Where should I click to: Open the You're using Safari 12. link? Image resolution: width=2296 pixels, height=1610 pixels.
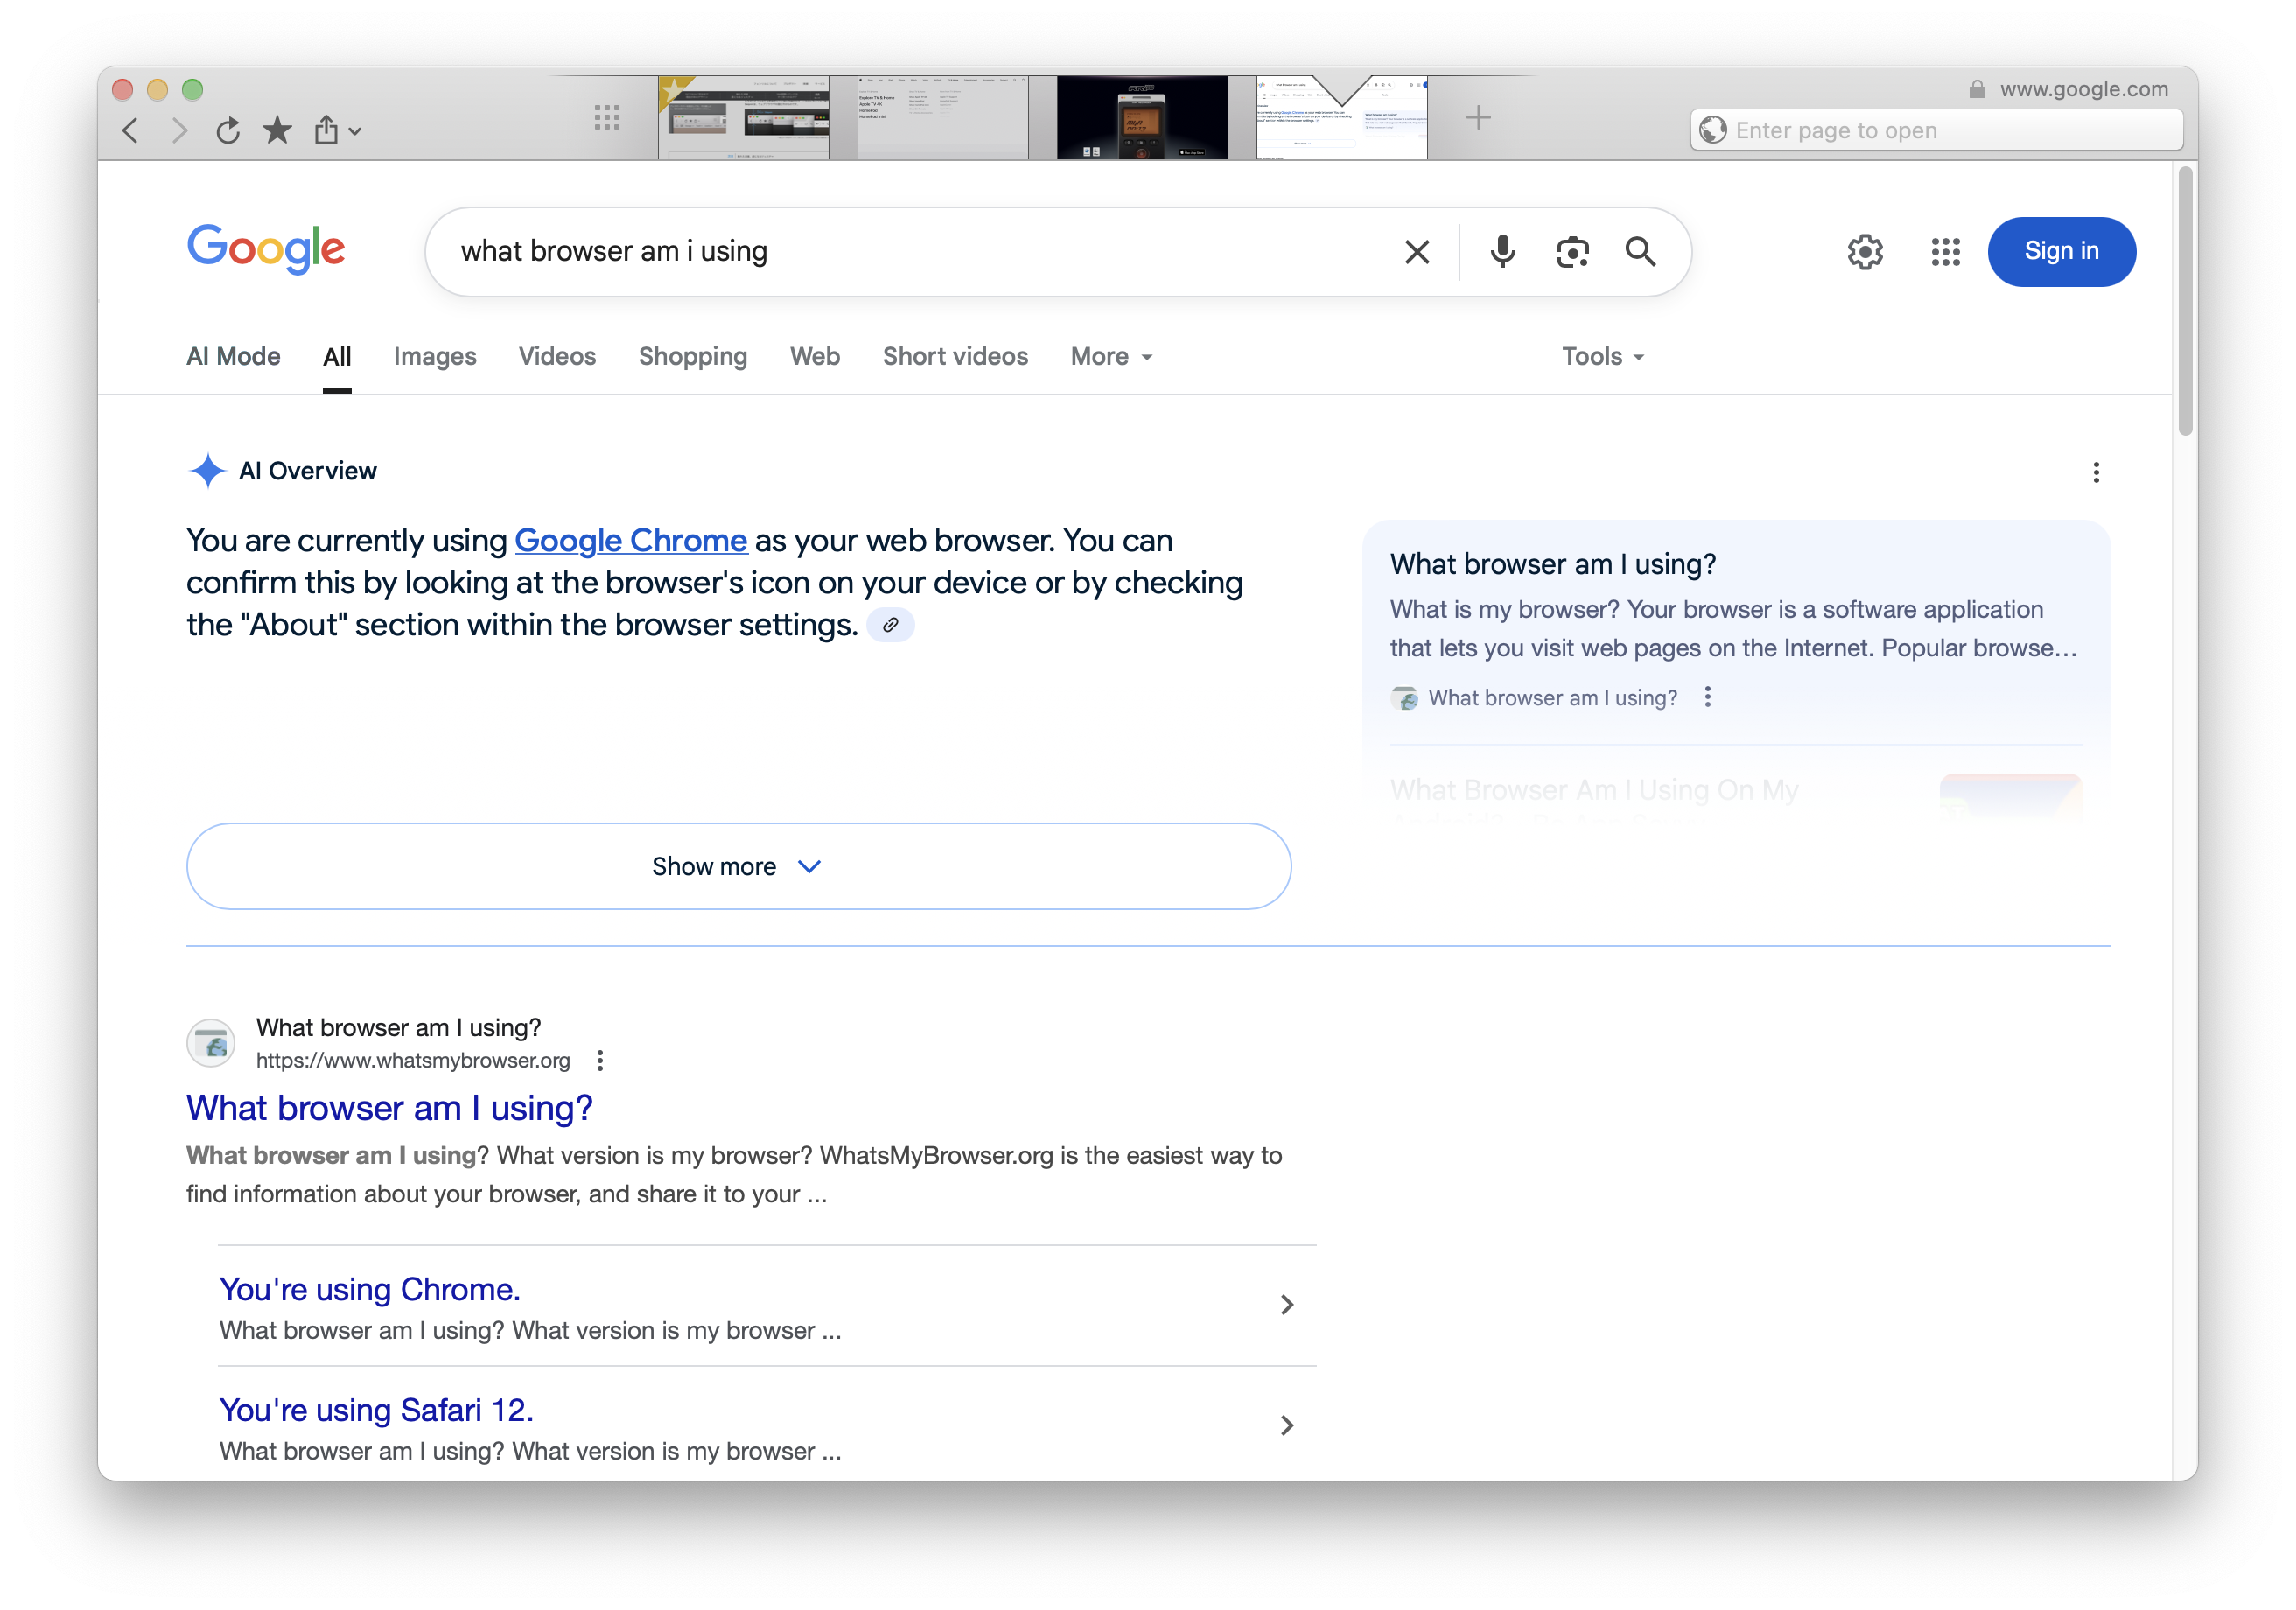point(377,1410)
